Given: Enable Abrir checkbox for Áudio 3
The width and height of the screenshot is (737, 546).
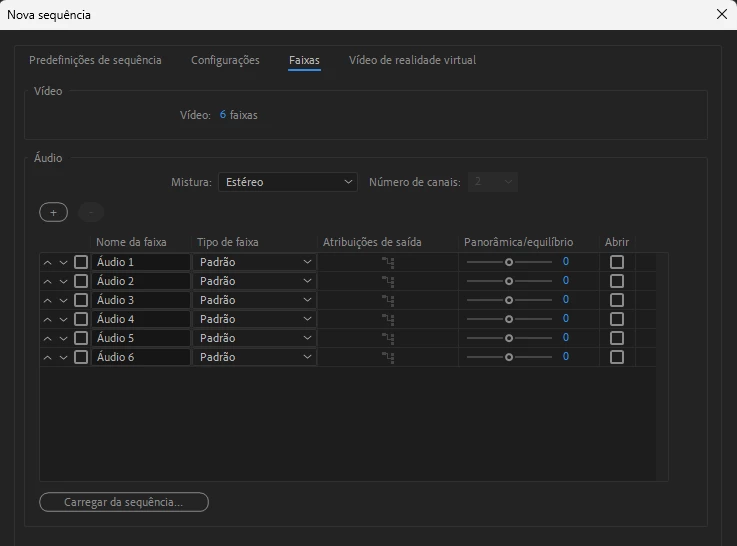Looking at the screenshot, I should pos(617,300).
